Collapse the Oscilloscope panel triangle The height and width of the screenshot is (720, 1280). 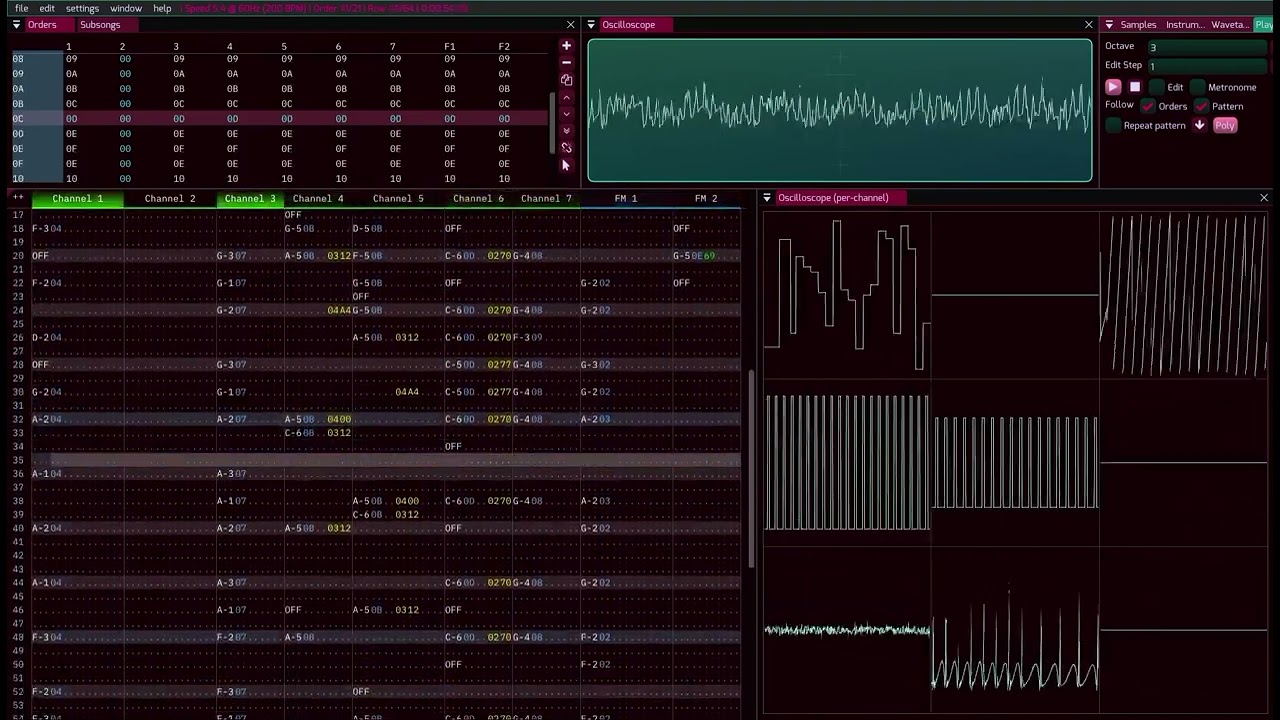pyautogui.click(x=591, y=24)
